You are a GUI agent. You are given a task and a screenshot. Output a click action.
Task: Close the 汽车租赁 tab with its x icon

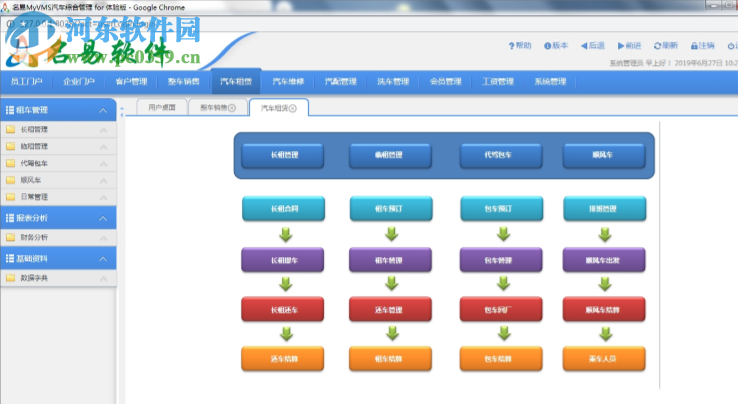293,108
